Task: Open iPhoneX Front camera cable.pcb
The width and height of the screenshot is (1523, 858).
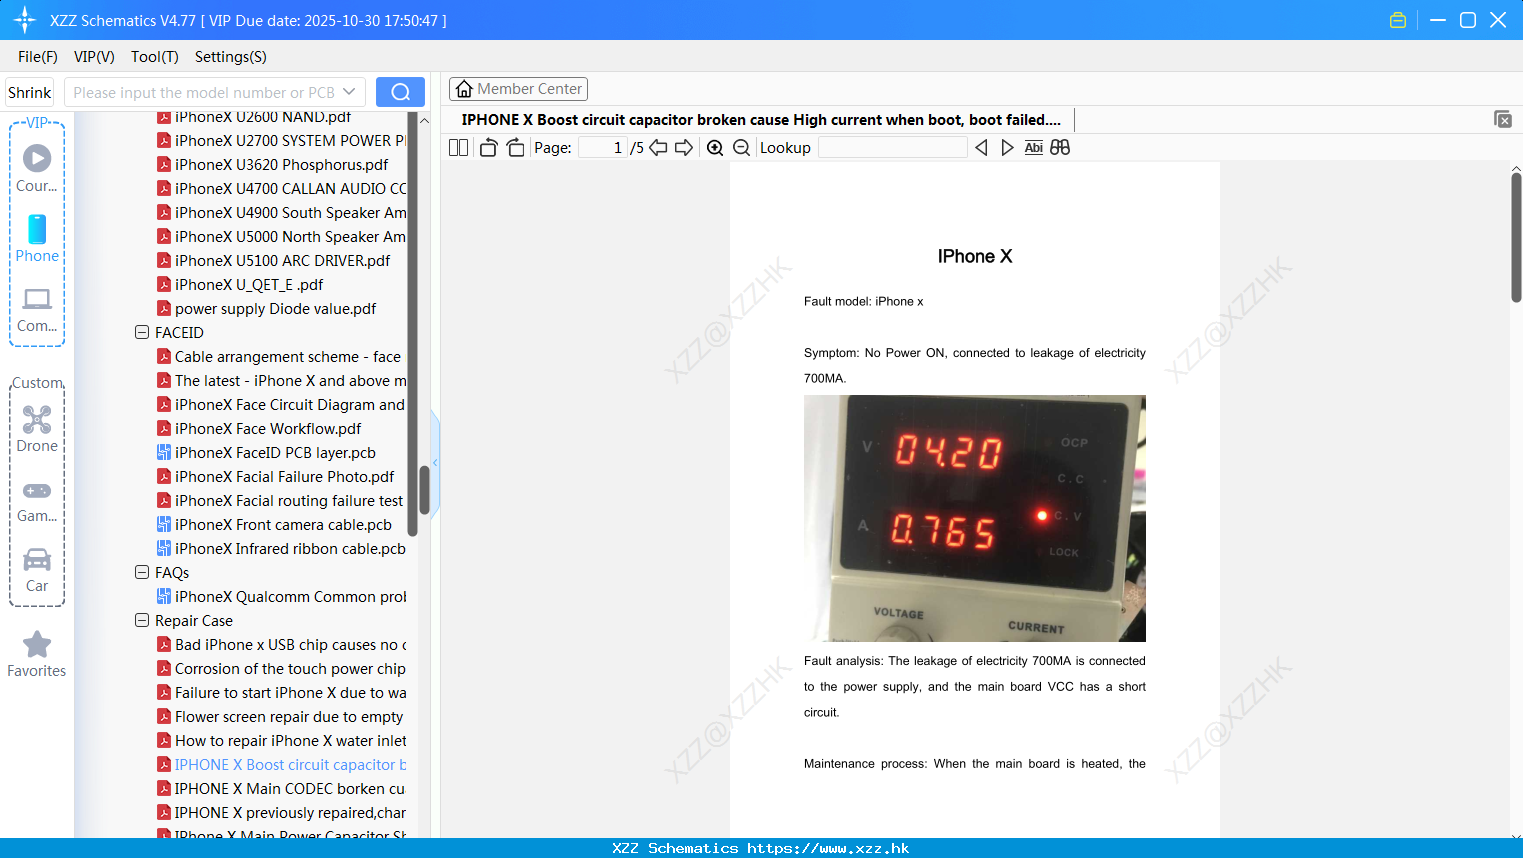Action: click(283, 524)
